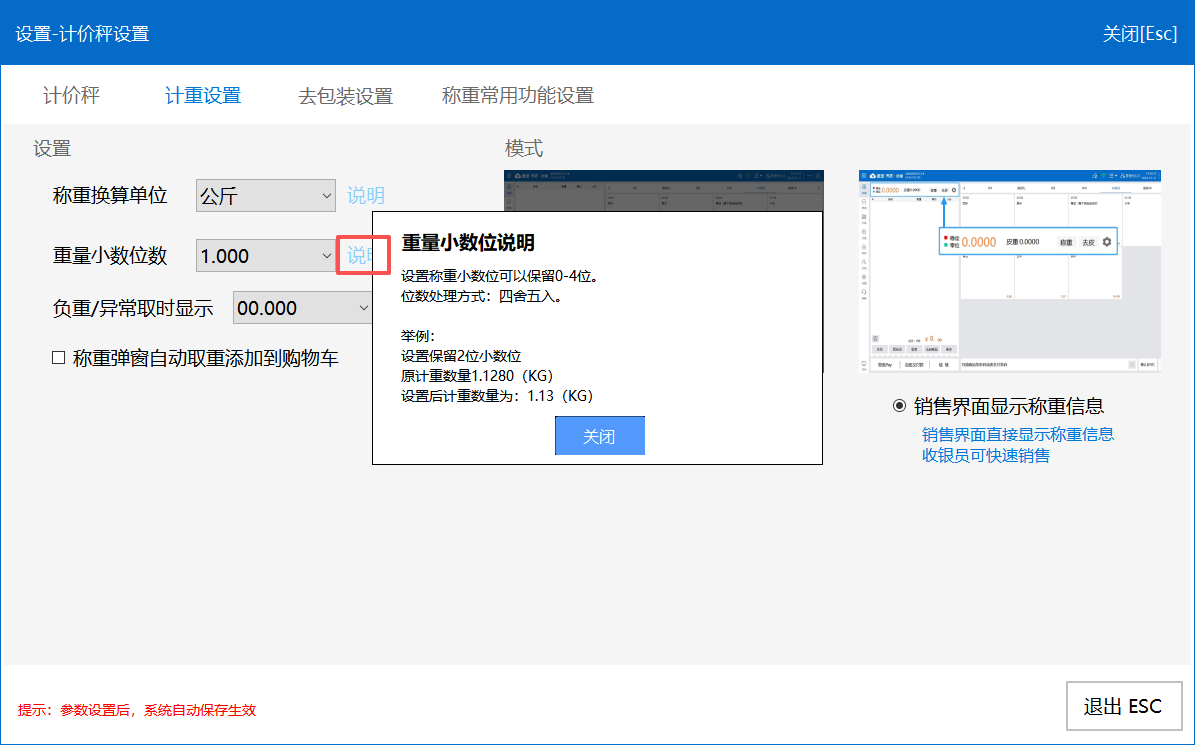Screen dimensions: 1195x745
Task: Click the blue 关闭 button in the popup
Action: [599, 437]
